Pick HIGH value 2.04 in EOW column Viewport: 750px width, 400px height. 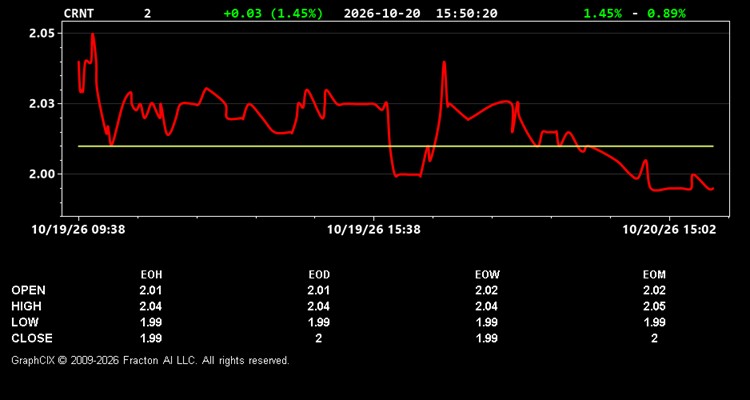486,306
